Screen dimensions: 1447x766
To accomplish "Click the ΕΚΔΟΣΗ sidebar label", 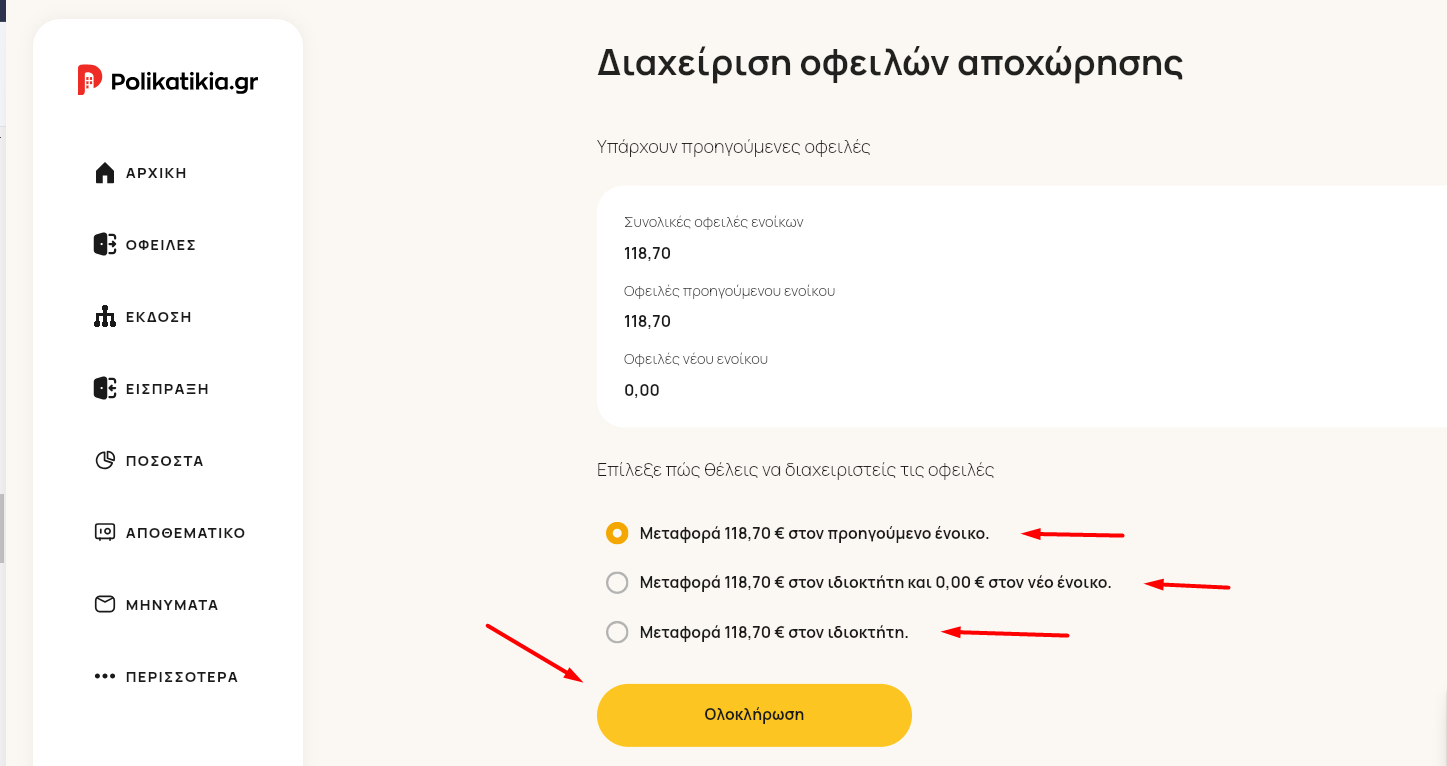I will [x=159, y=317].
